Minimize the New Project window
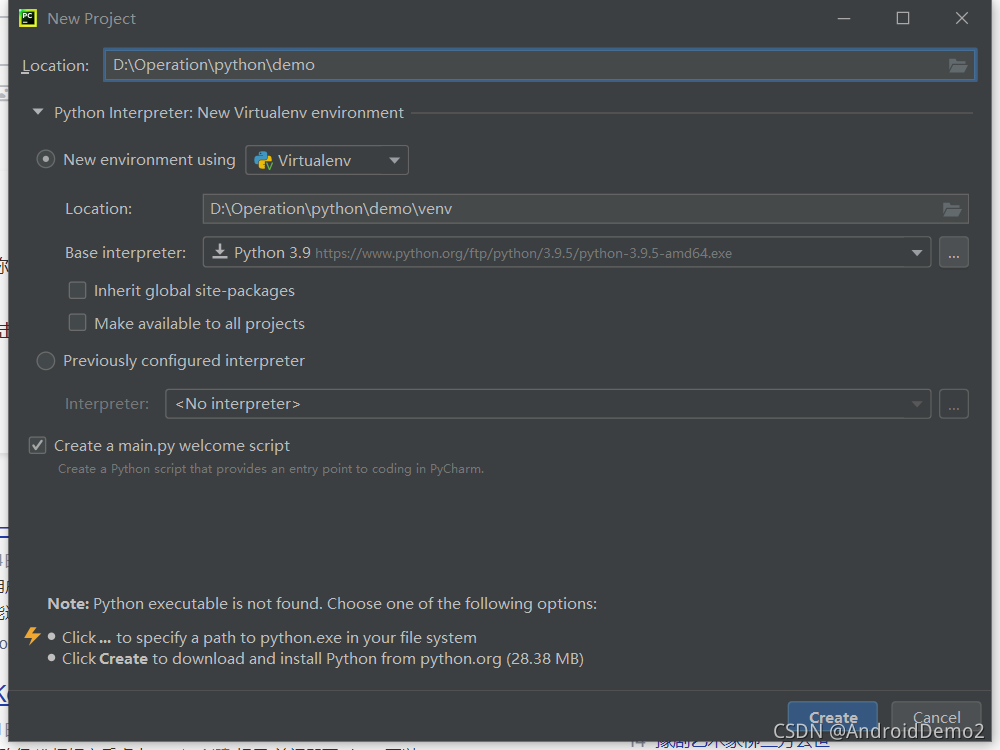1000x750 pixels. click(x=844, y=18)
